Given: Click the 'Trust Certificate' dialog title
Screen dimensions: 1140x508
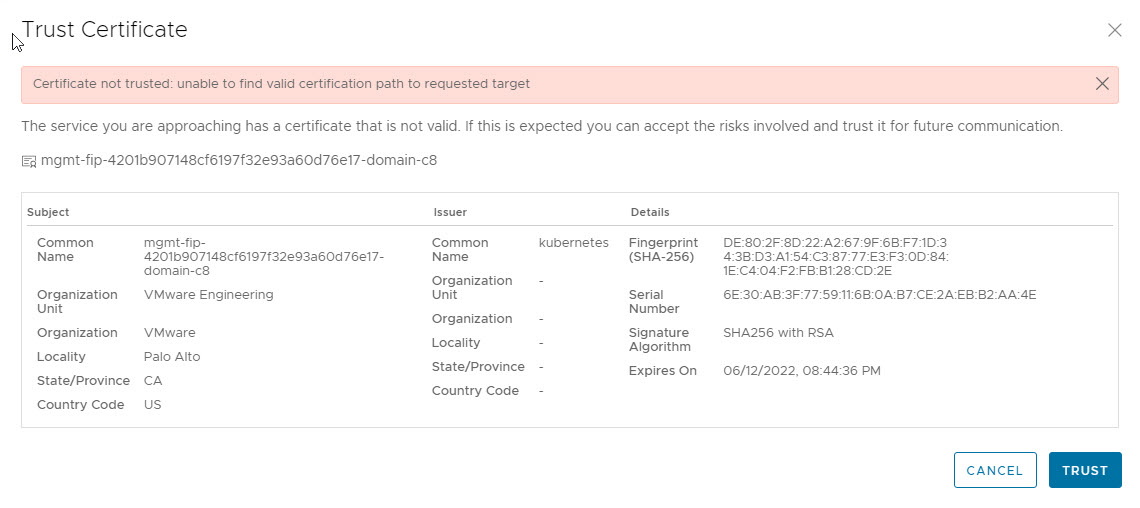Looking at the screenshot, I should pyautogui.click(x=105, y=30).
